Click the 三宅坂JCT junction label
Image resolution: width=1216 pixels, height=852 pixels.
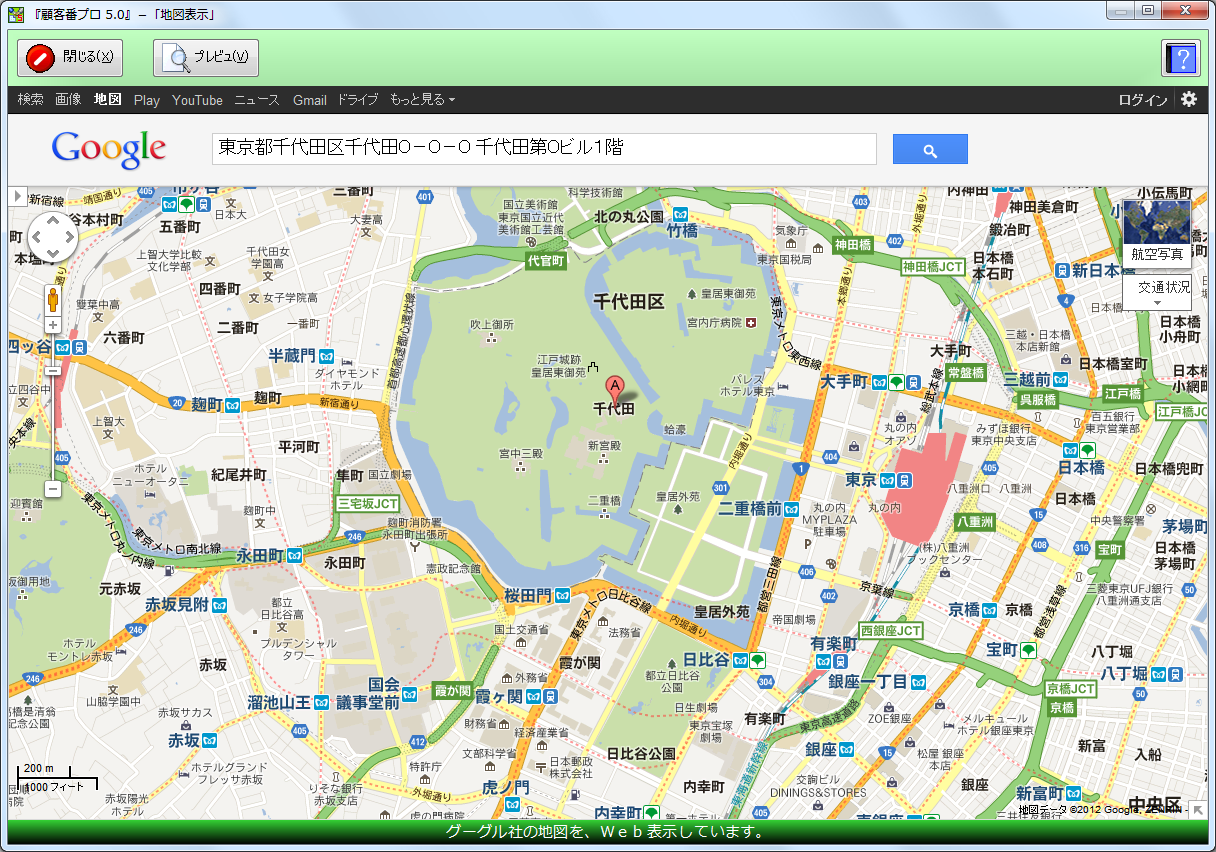(x=367, y=503)
